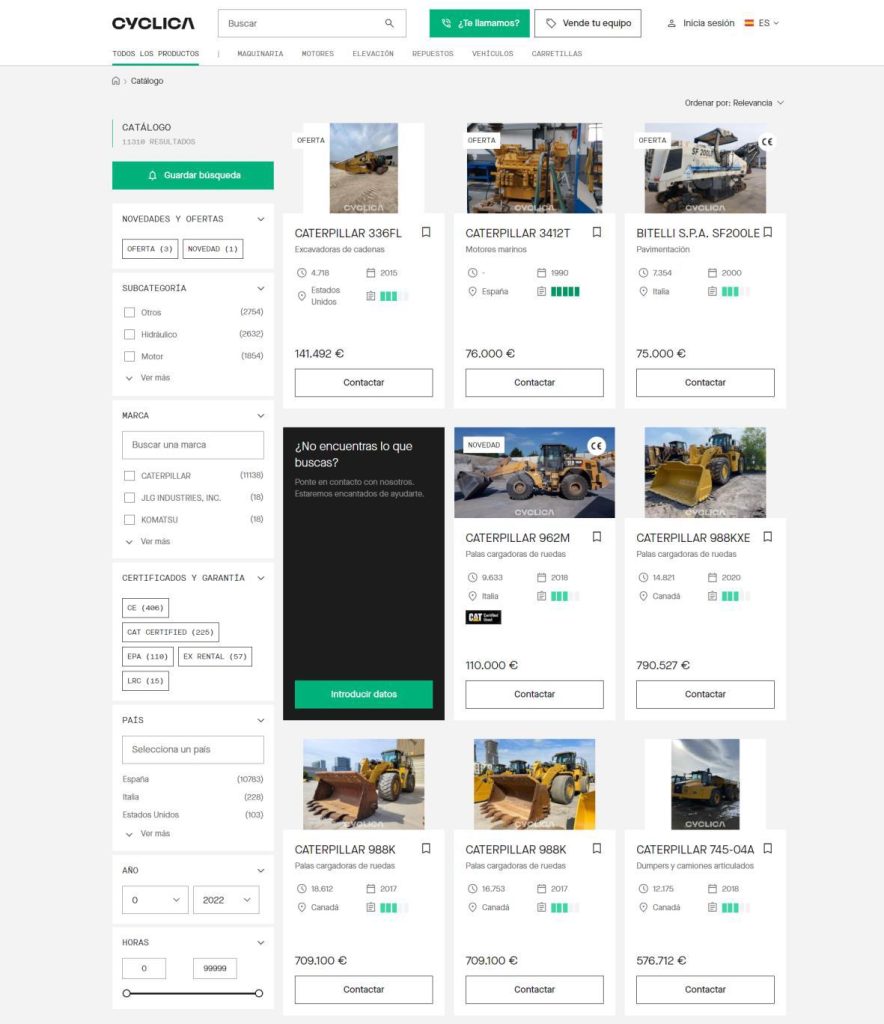The width and height of the screenshot is (884, 1024).
Task: Expand Ver más under Marca
Action: 148,541
